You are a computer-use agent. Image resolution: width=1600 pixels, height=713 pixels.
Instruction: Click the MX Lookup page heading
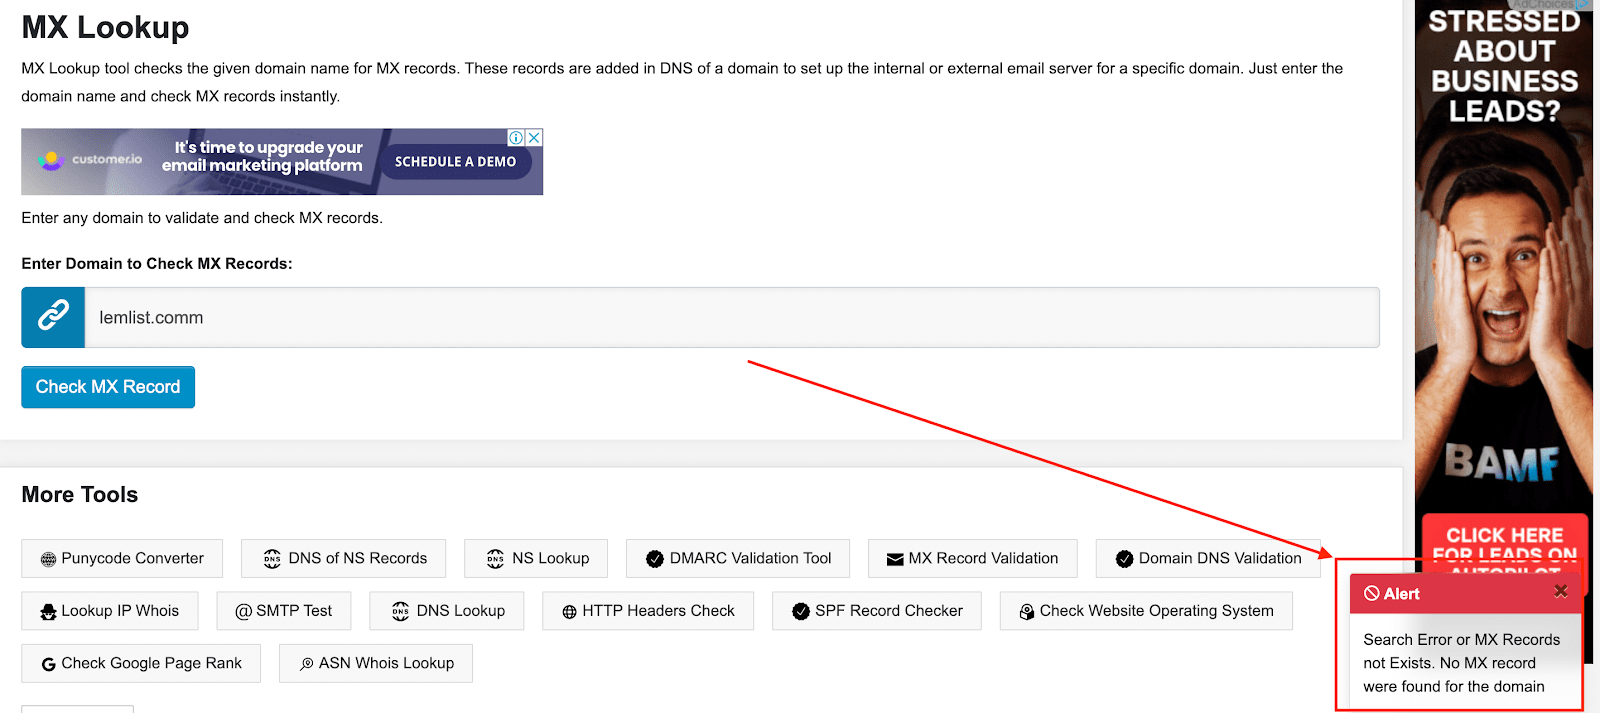(105, 27)
